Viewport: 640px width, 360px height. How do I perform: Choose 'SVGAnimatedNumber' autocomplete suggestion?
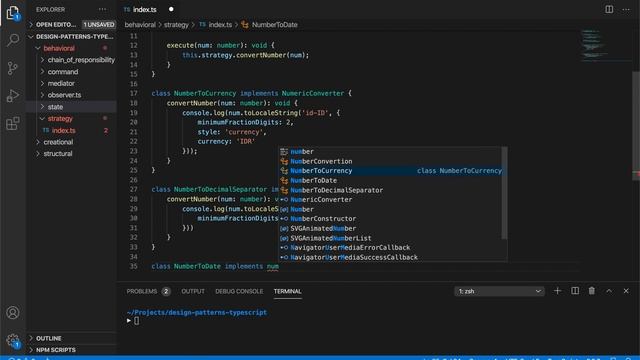[391, 229]
